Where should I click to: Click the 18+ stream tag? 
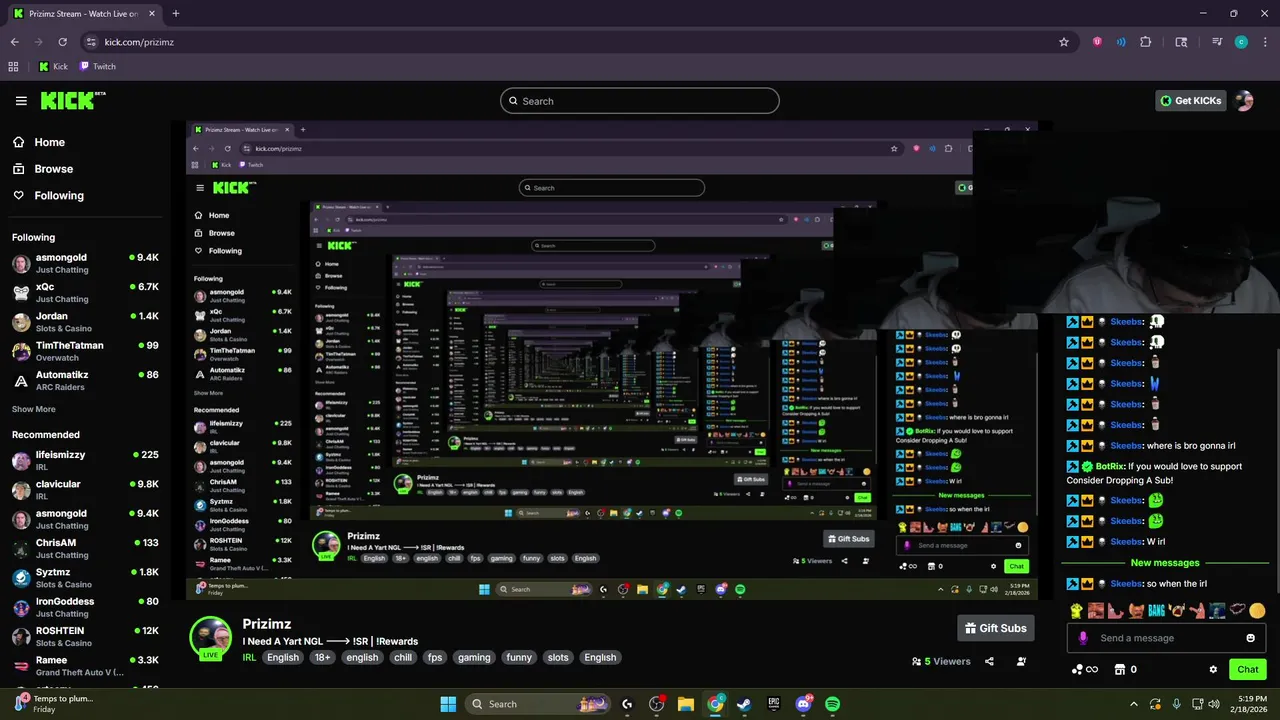click(x=322, y=657)
